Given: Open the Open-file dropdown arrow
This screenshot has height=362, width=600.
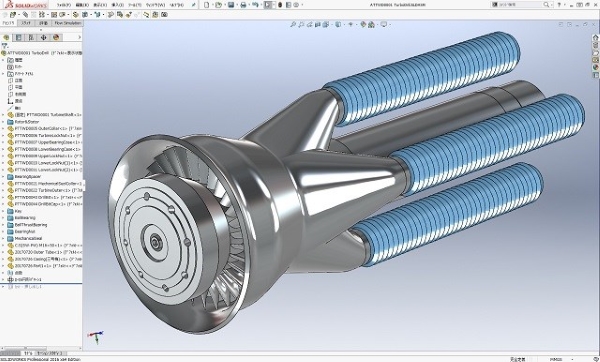Looking at the screenshot, I should pyautogui.click(x=225, y=5).
